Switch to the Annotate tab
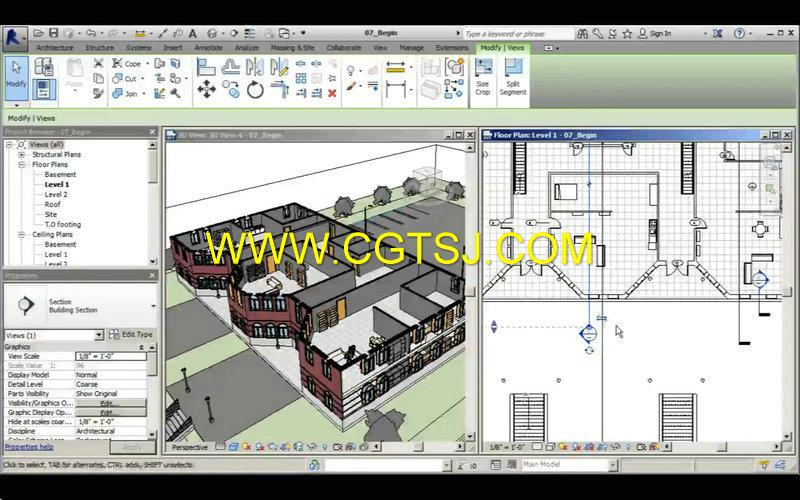Image resolution: width=800 pixels, height=500 pixels. coord(208,48)
